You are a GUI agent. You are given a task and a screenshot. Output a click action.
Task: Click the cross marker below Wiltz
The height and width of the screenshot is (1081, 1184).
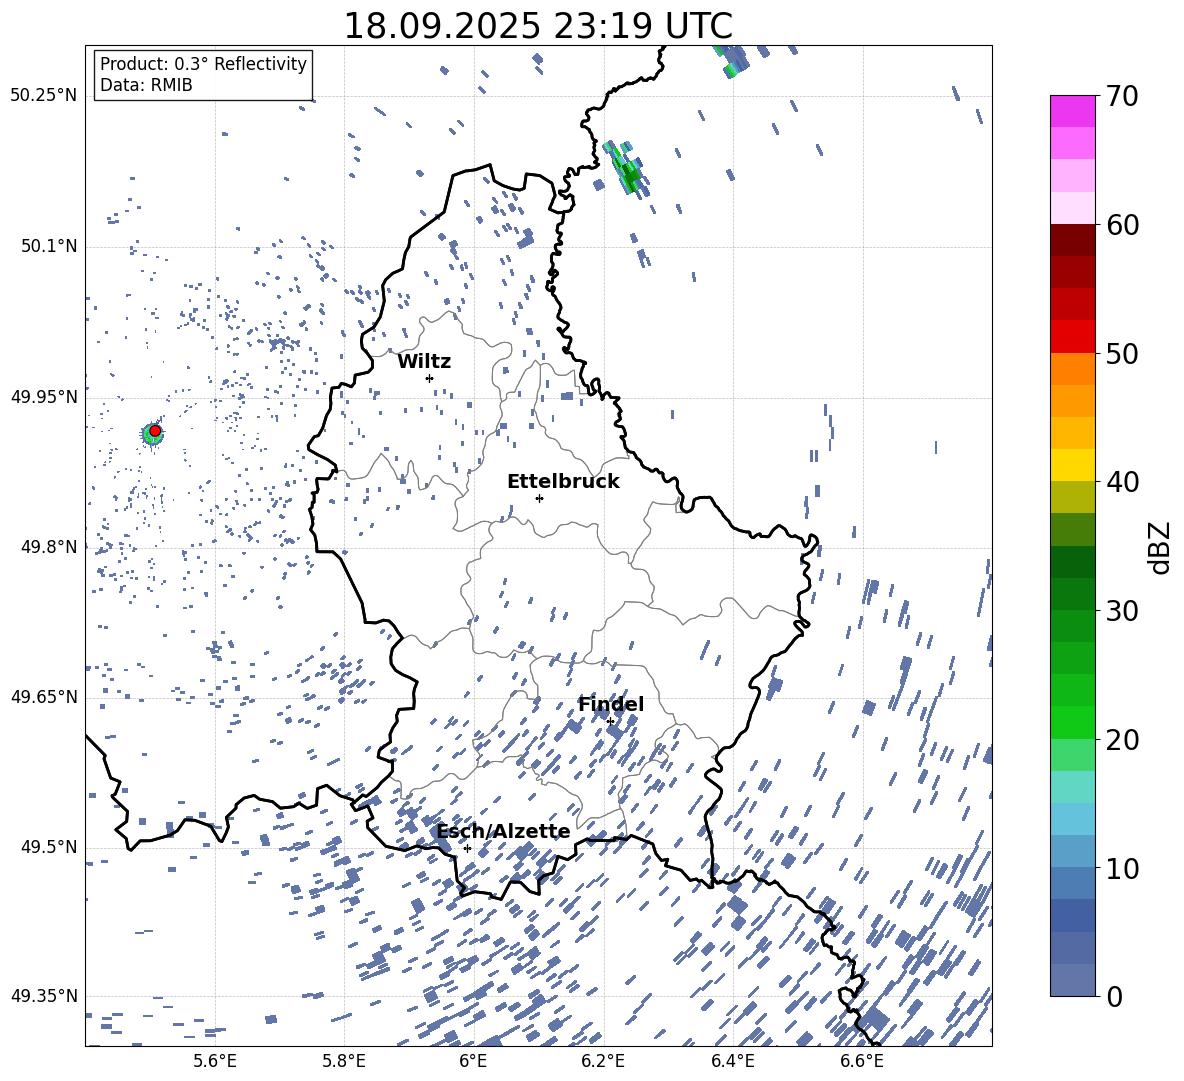[429, 378]
